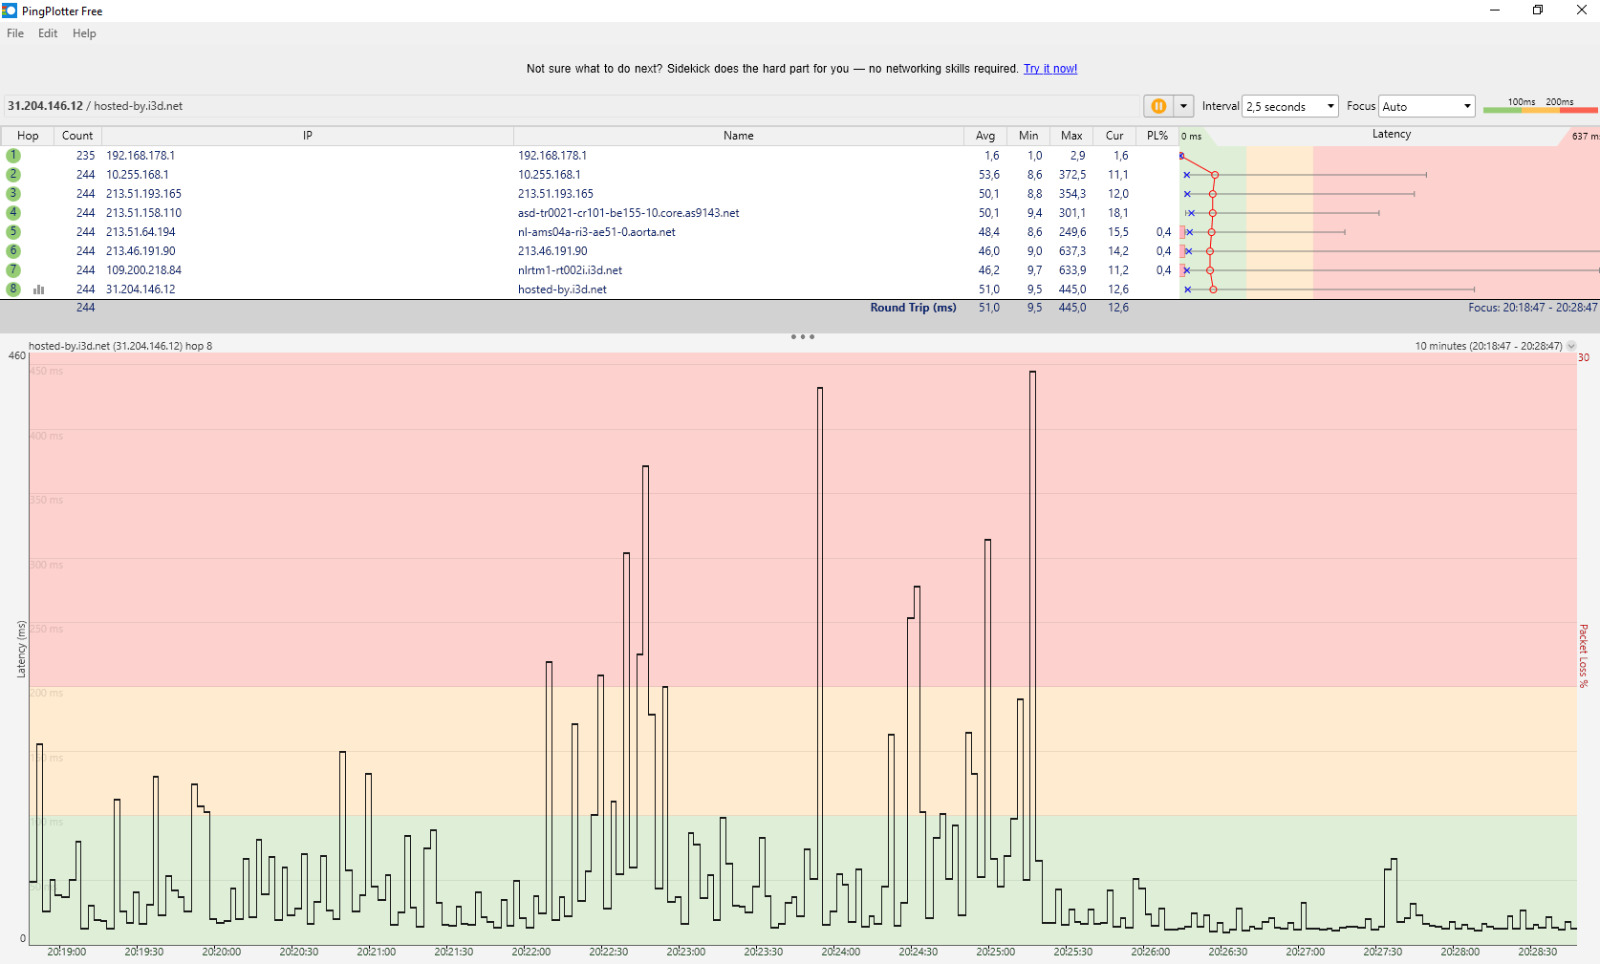Click the hop 8 latency marker in Latency column

pyautogui.click(x=1213, y=289)
